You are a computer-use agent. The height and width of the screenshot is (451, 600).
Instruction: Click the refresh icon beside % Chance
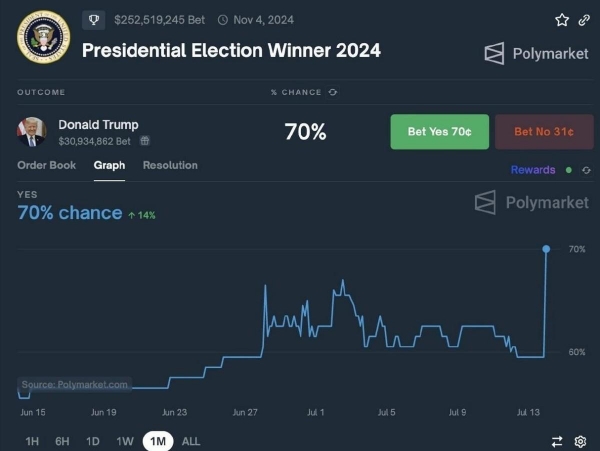click(x=333, y=92)
